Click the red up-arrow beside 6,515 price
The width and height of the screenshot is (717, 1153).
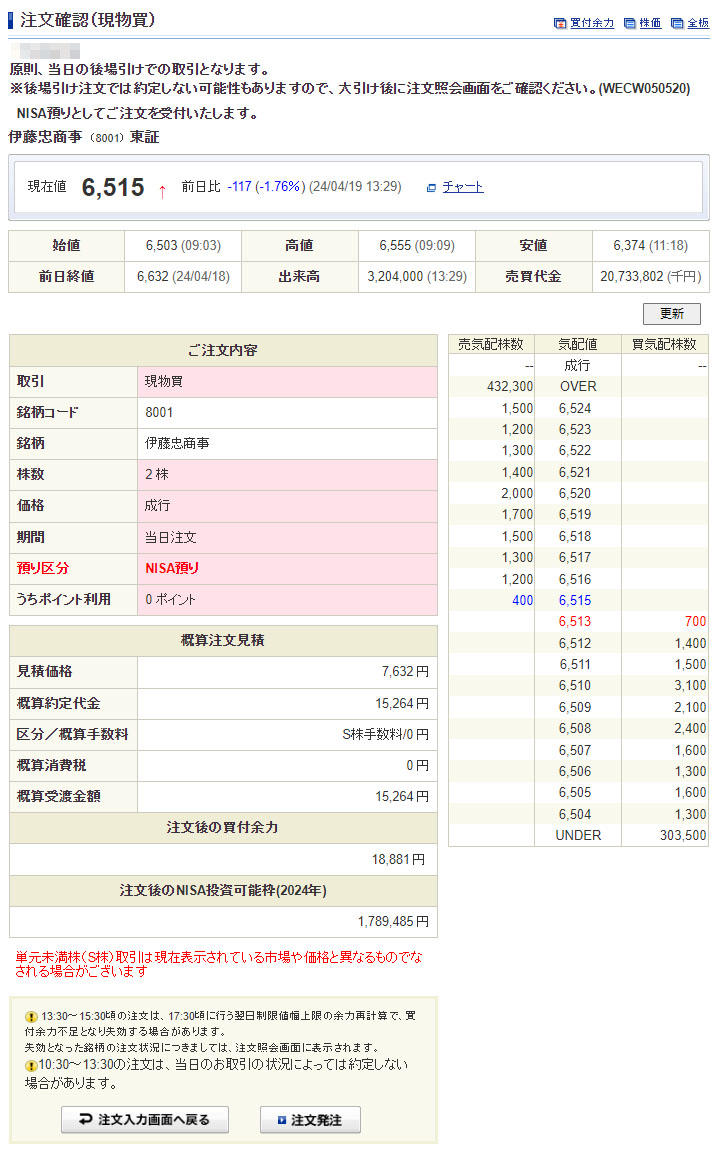coord(163,190)
